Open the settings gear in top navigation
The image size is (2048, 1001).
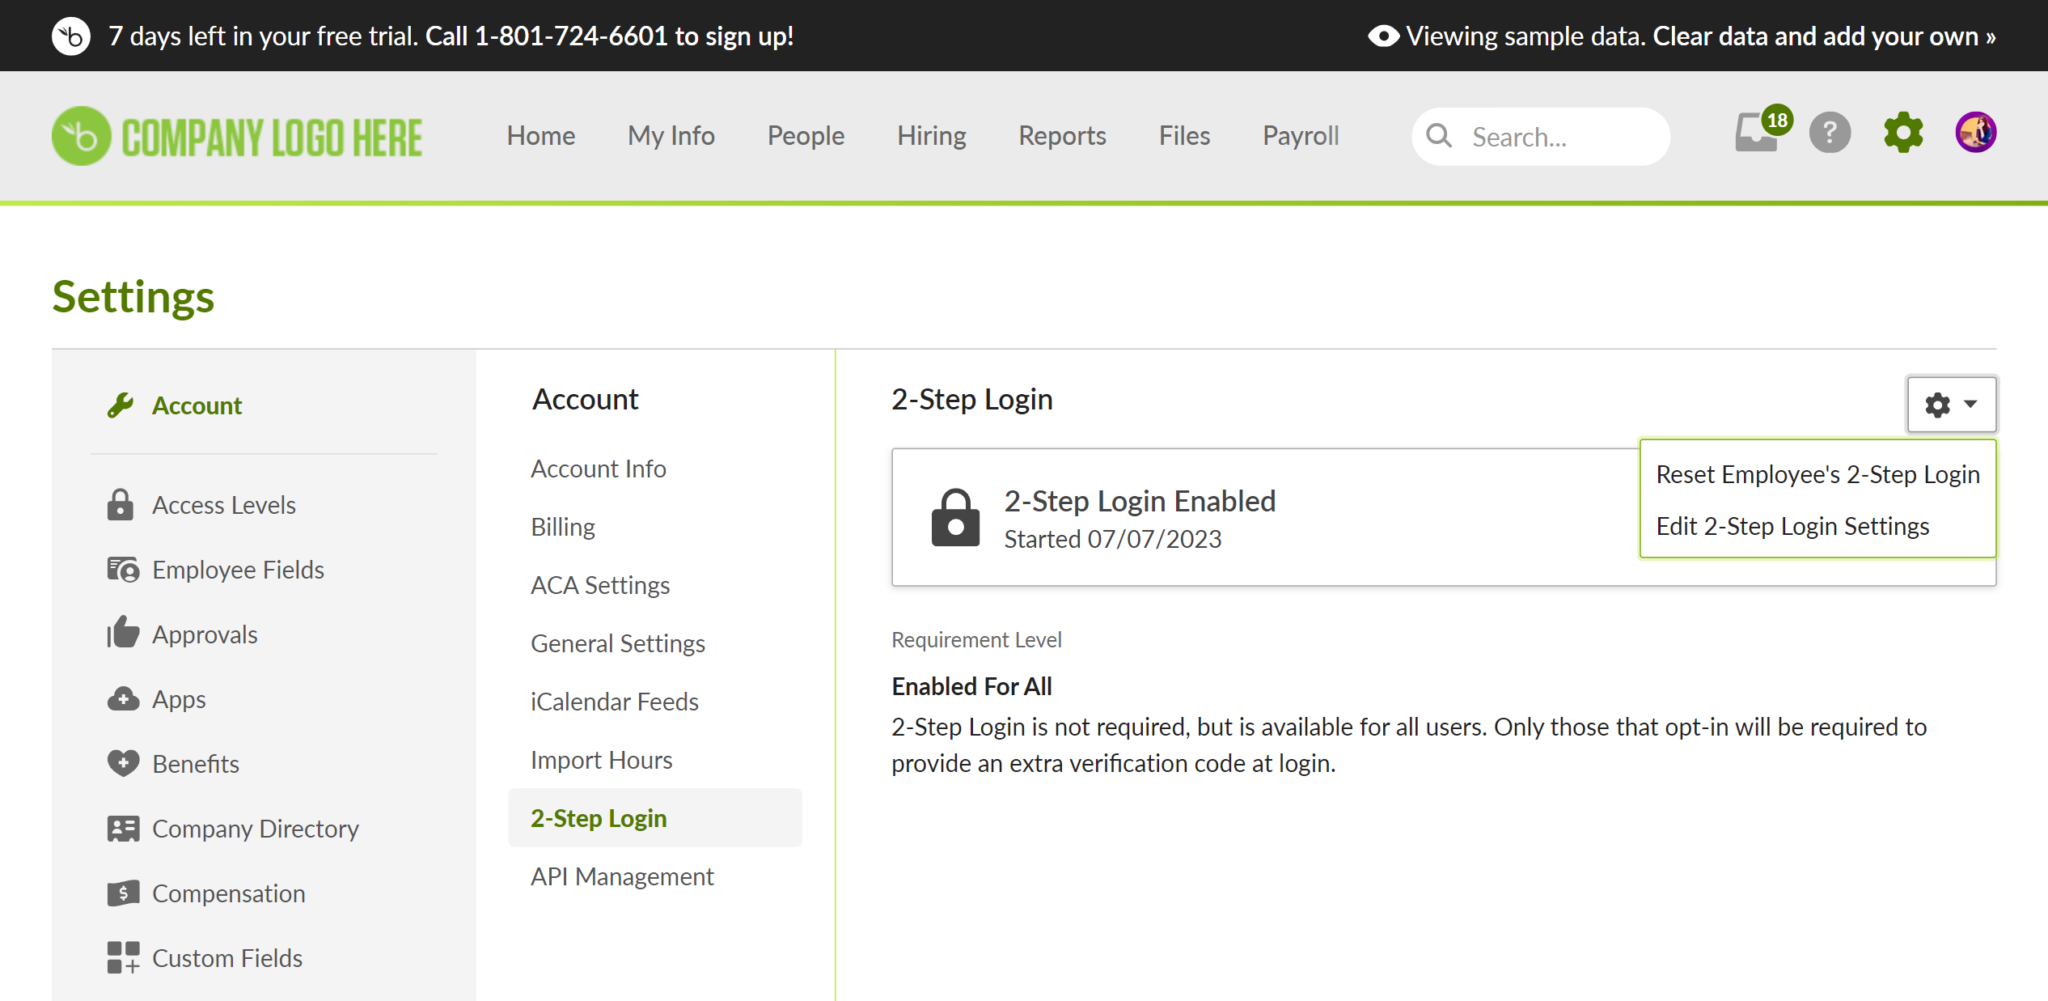click(1903, 132)
